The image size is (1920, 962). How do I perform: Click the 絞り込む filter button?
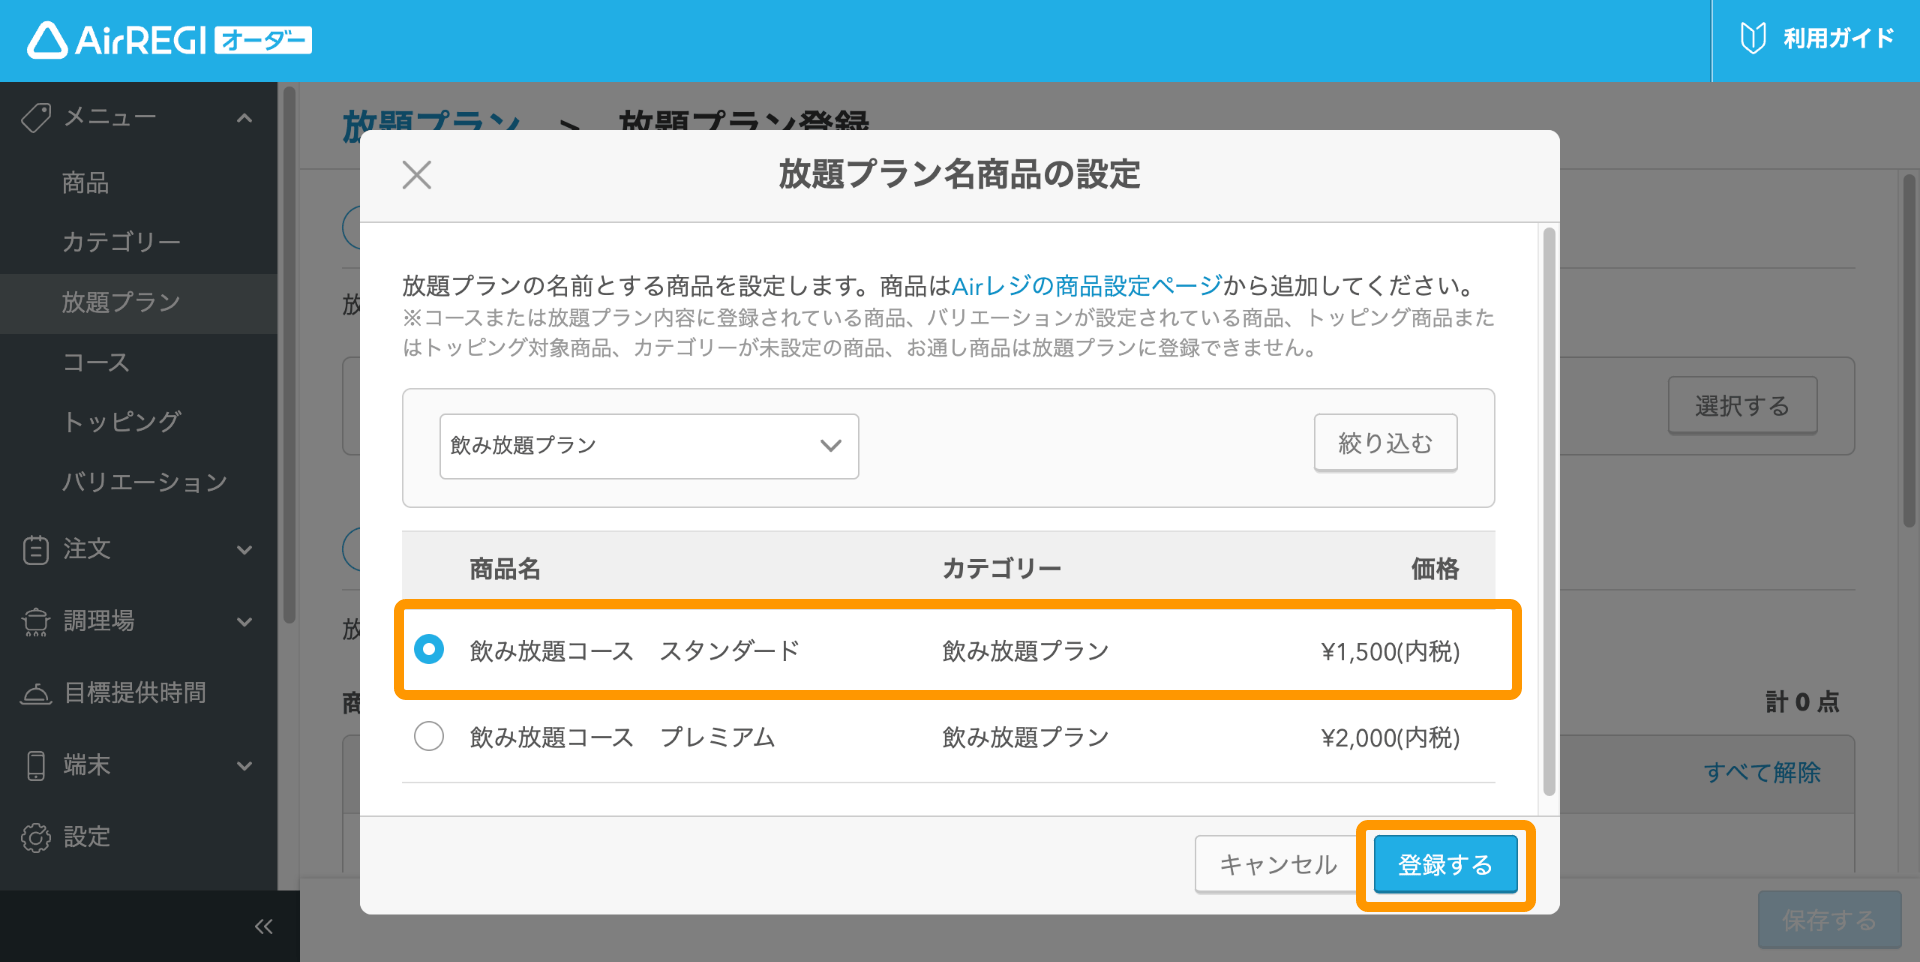point(1385,443)
